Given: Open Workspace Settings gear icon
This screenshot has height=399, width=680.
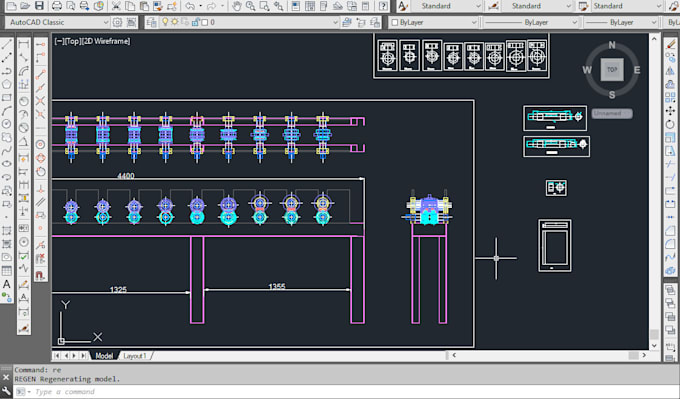Looking at the screenshot, I should (x=118, y=22).
